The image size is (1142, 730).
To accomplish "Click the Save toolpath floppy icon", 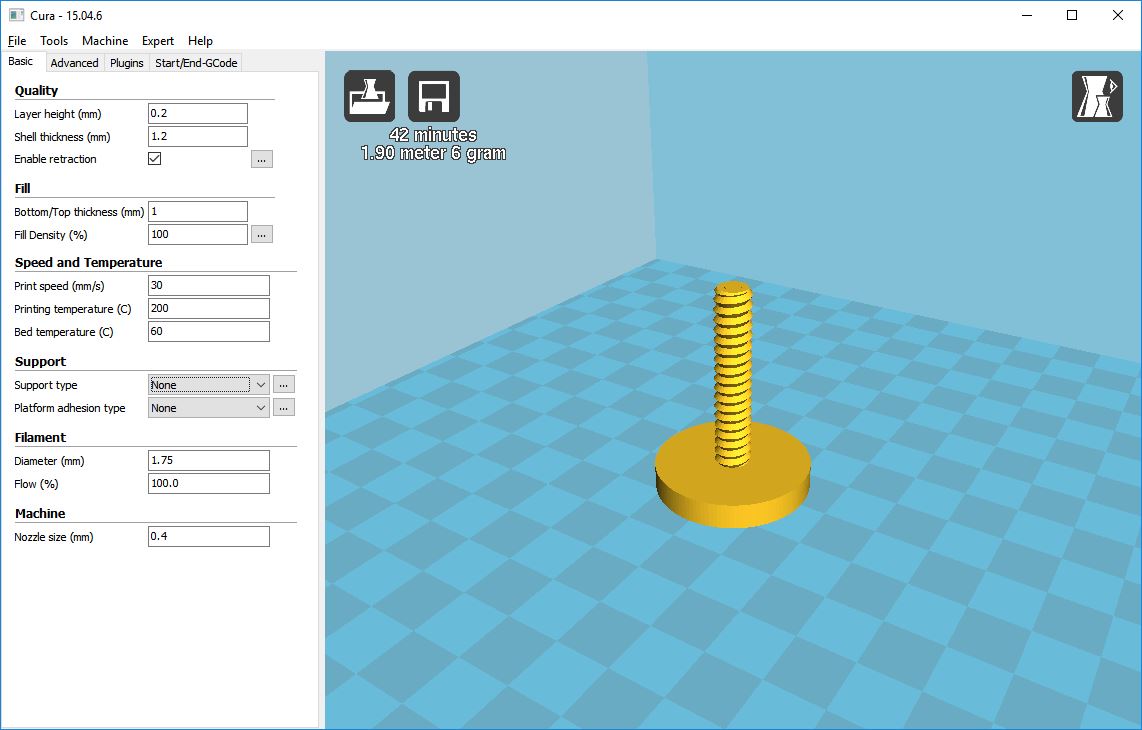I will [434, 96].
